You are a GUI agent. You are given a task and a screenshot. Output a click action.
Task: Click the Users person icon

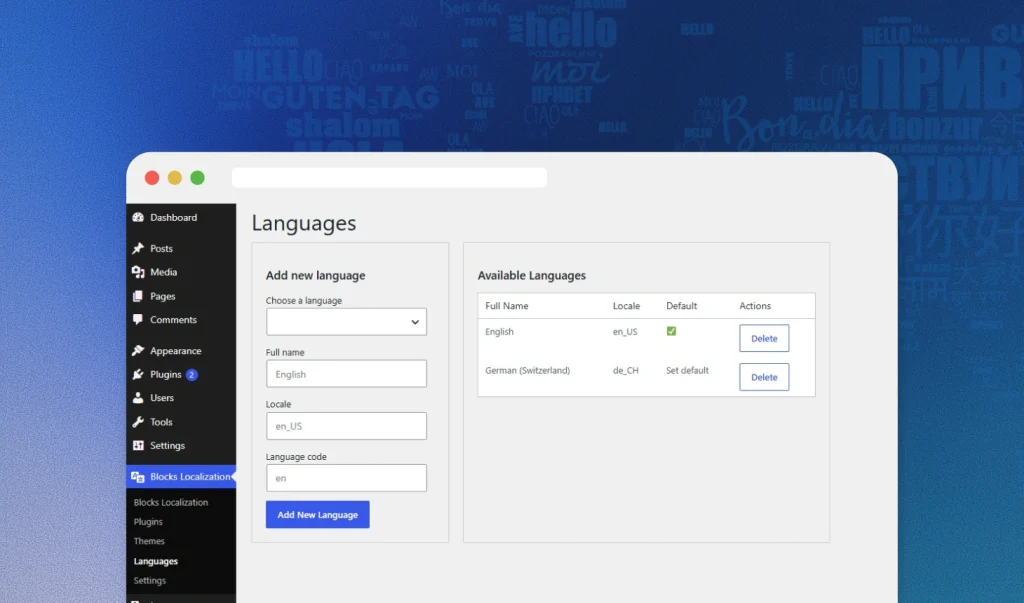coord(138,397)
